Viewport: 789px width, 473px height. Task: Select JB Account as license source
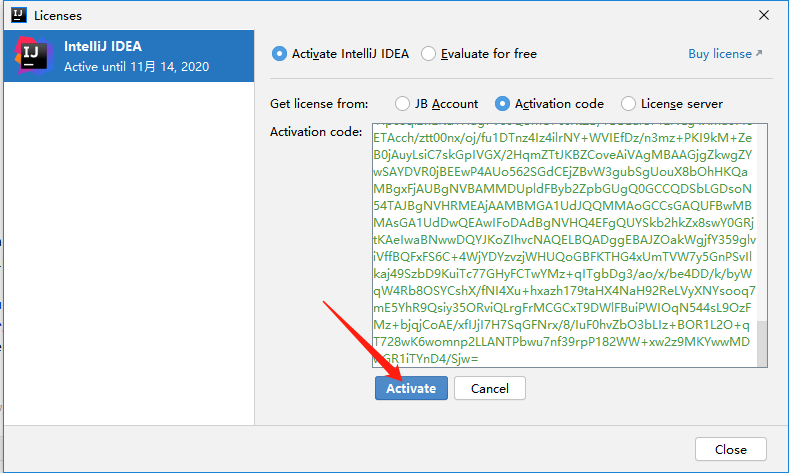436,104
